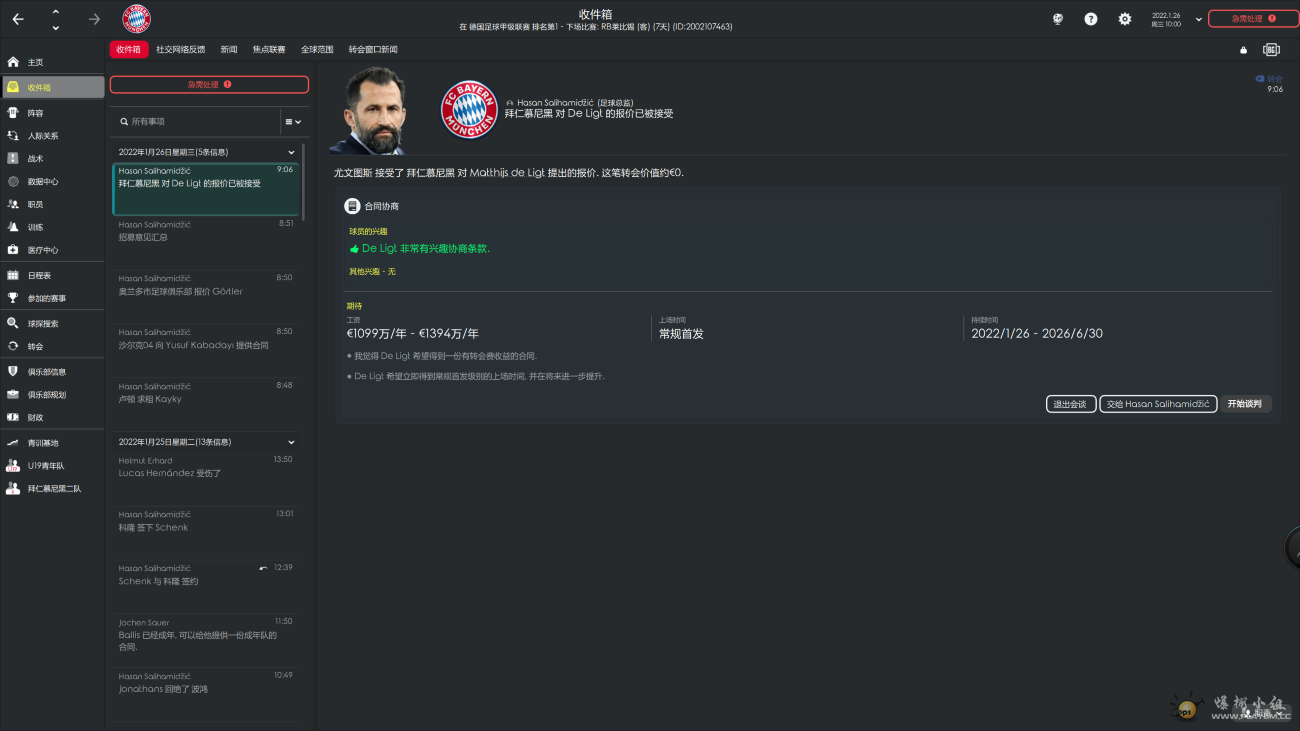The image size is (1300, 731).
Task: Open 数据中心 data hub in the sidebar
Action: point(52,182)
